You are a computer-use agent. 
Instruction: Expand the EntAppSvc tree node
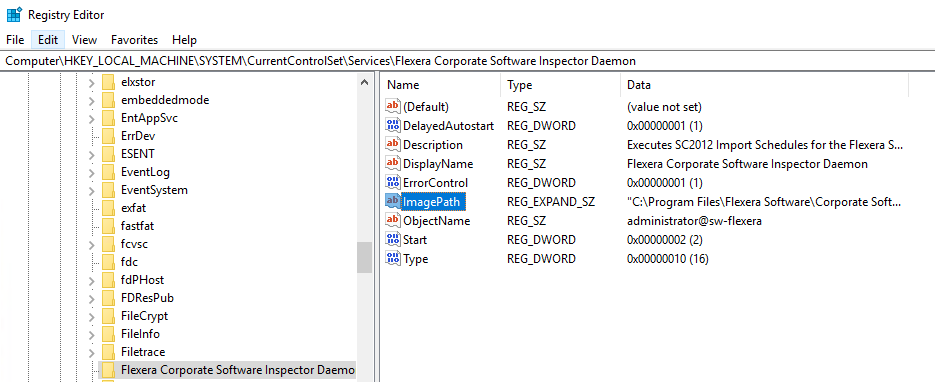[x=91, y=119]
